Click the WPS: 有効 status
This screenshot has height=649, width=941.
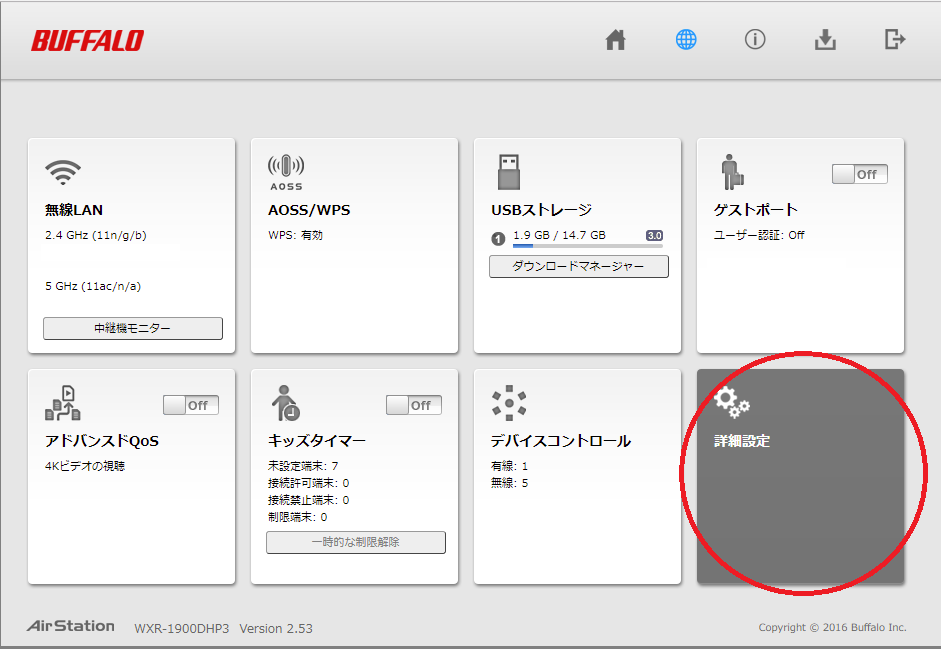point(295,235)
